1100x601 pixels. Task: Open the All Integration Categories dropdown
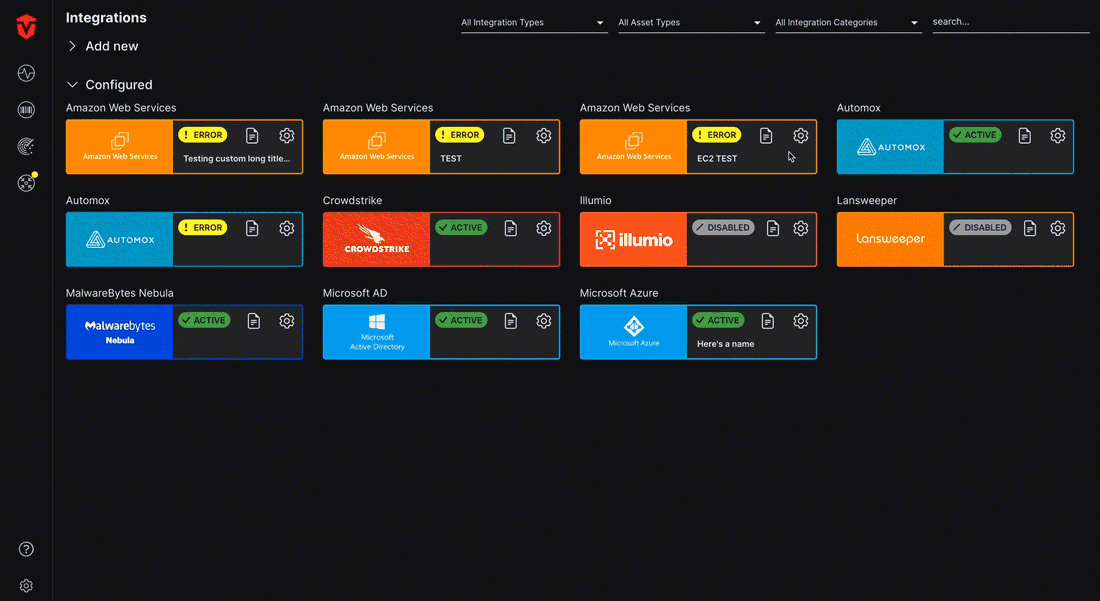tap(848, 22)
